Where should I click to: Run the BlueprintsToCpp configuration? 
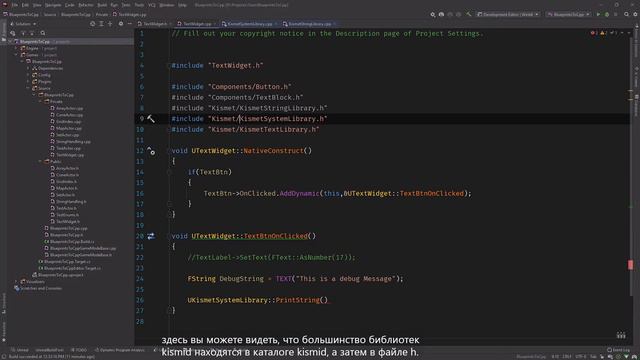coord(598,14)
